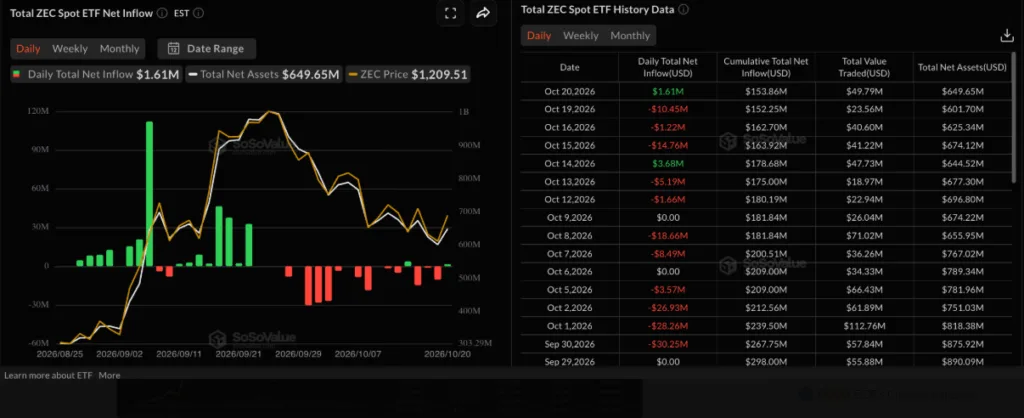This screenshot has width=1024, height=418.
Task: Select the Oct 16,2026 date cell
Action: tap(569, 127)
